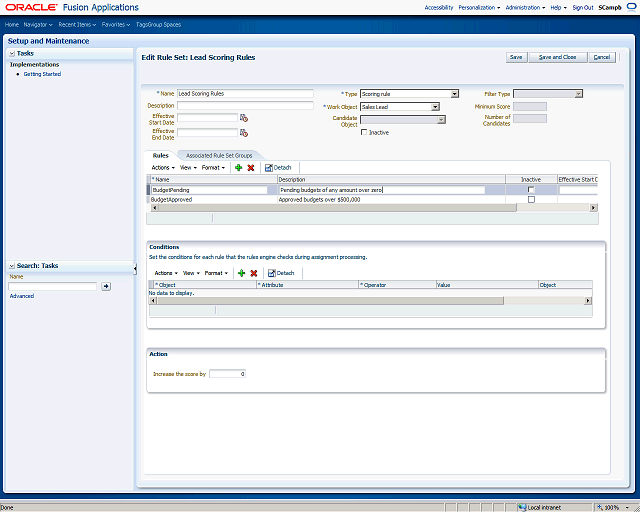640x512 pixels.
Task: Collapse the left task pane splitter arrow
Action: [x=135, y=268]
